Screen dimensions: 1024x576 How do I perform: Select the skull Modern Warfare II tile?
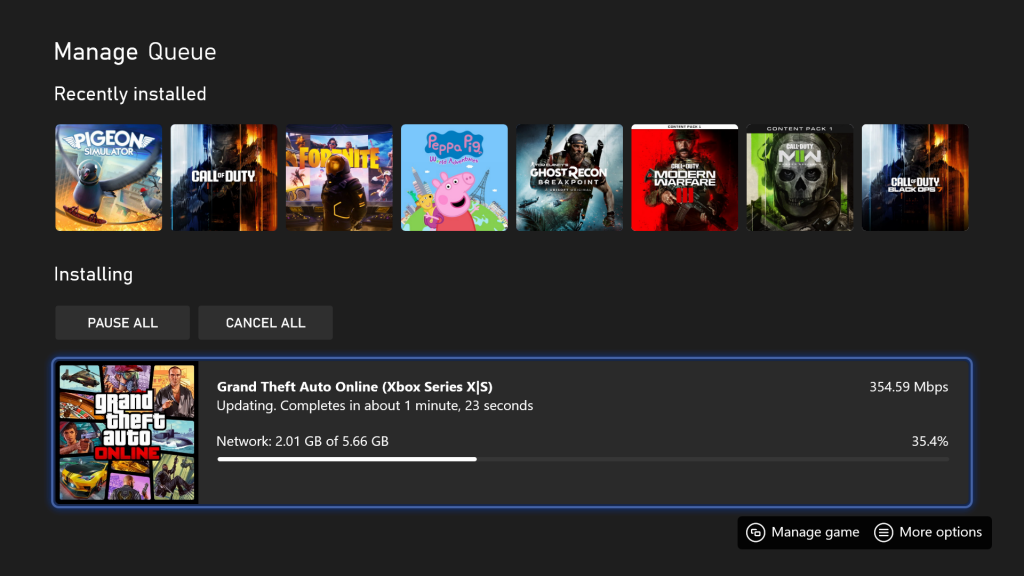(799, 177)
